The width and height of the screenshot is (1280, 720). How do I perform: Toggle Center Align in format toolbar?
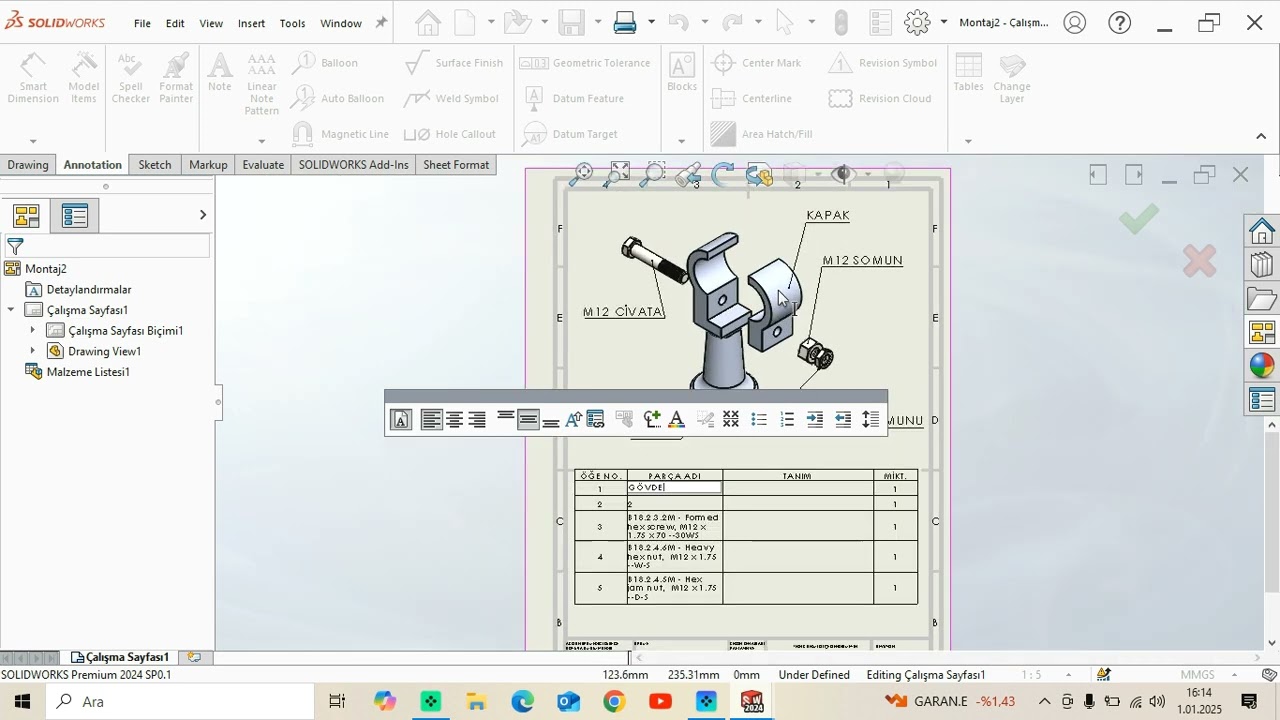454,420
